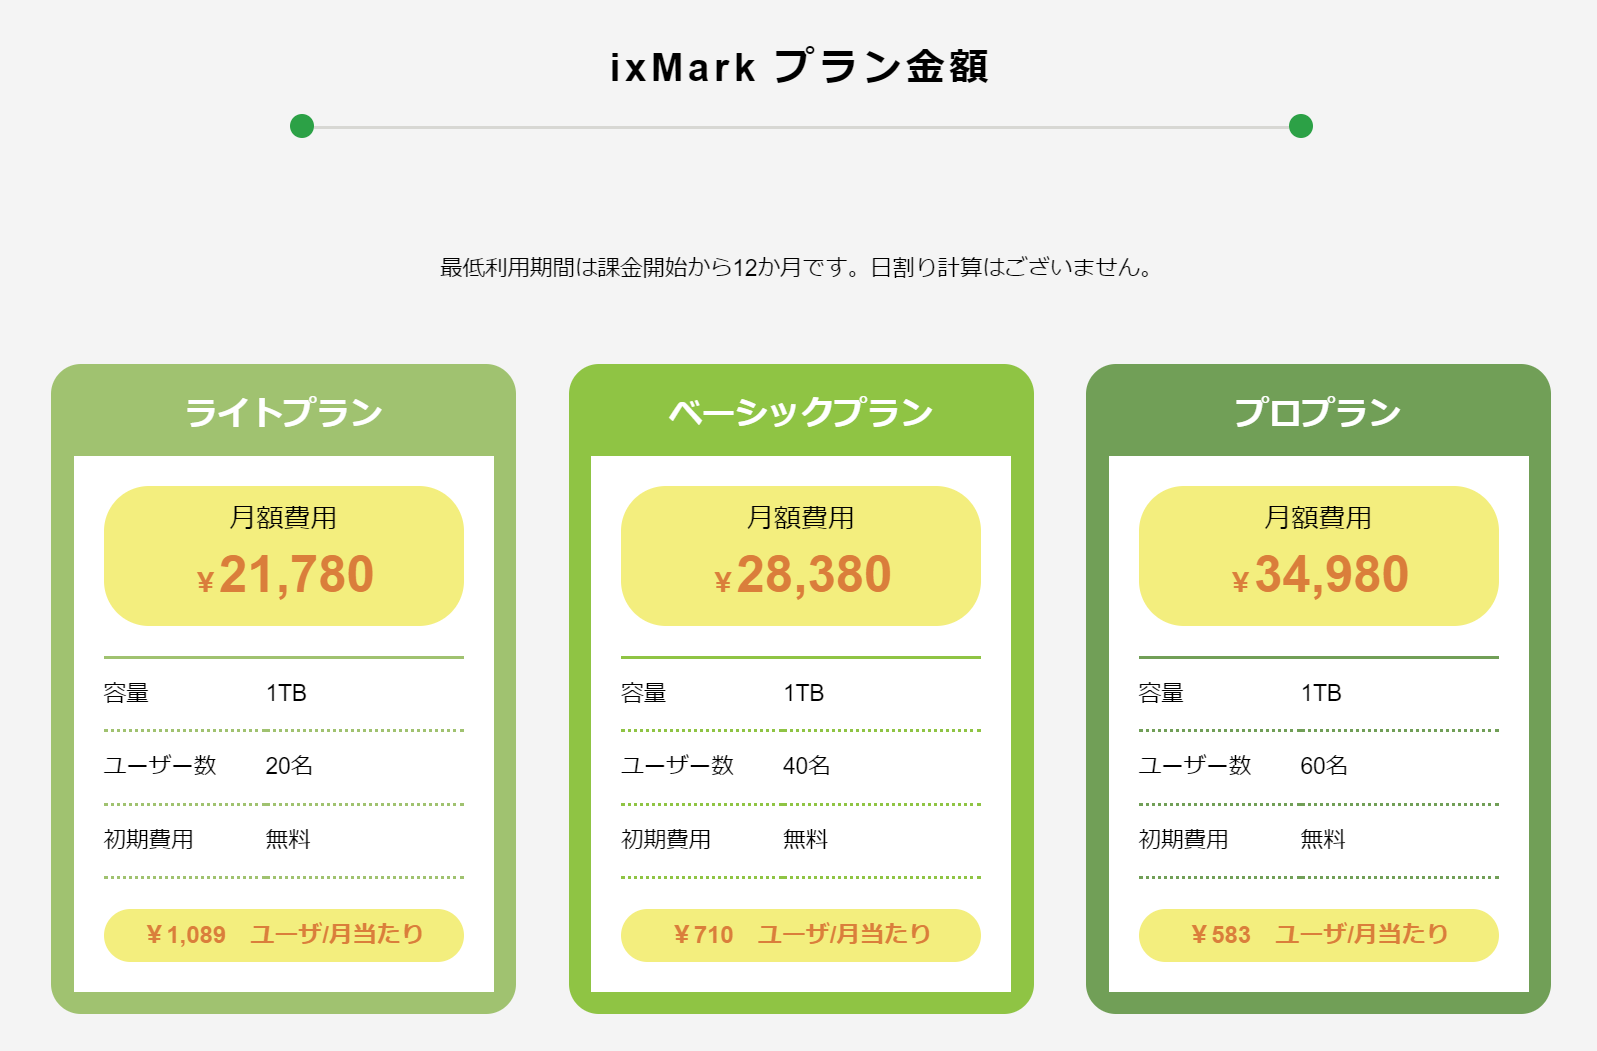Click the ¥710 per user badge

pos(801,935)
